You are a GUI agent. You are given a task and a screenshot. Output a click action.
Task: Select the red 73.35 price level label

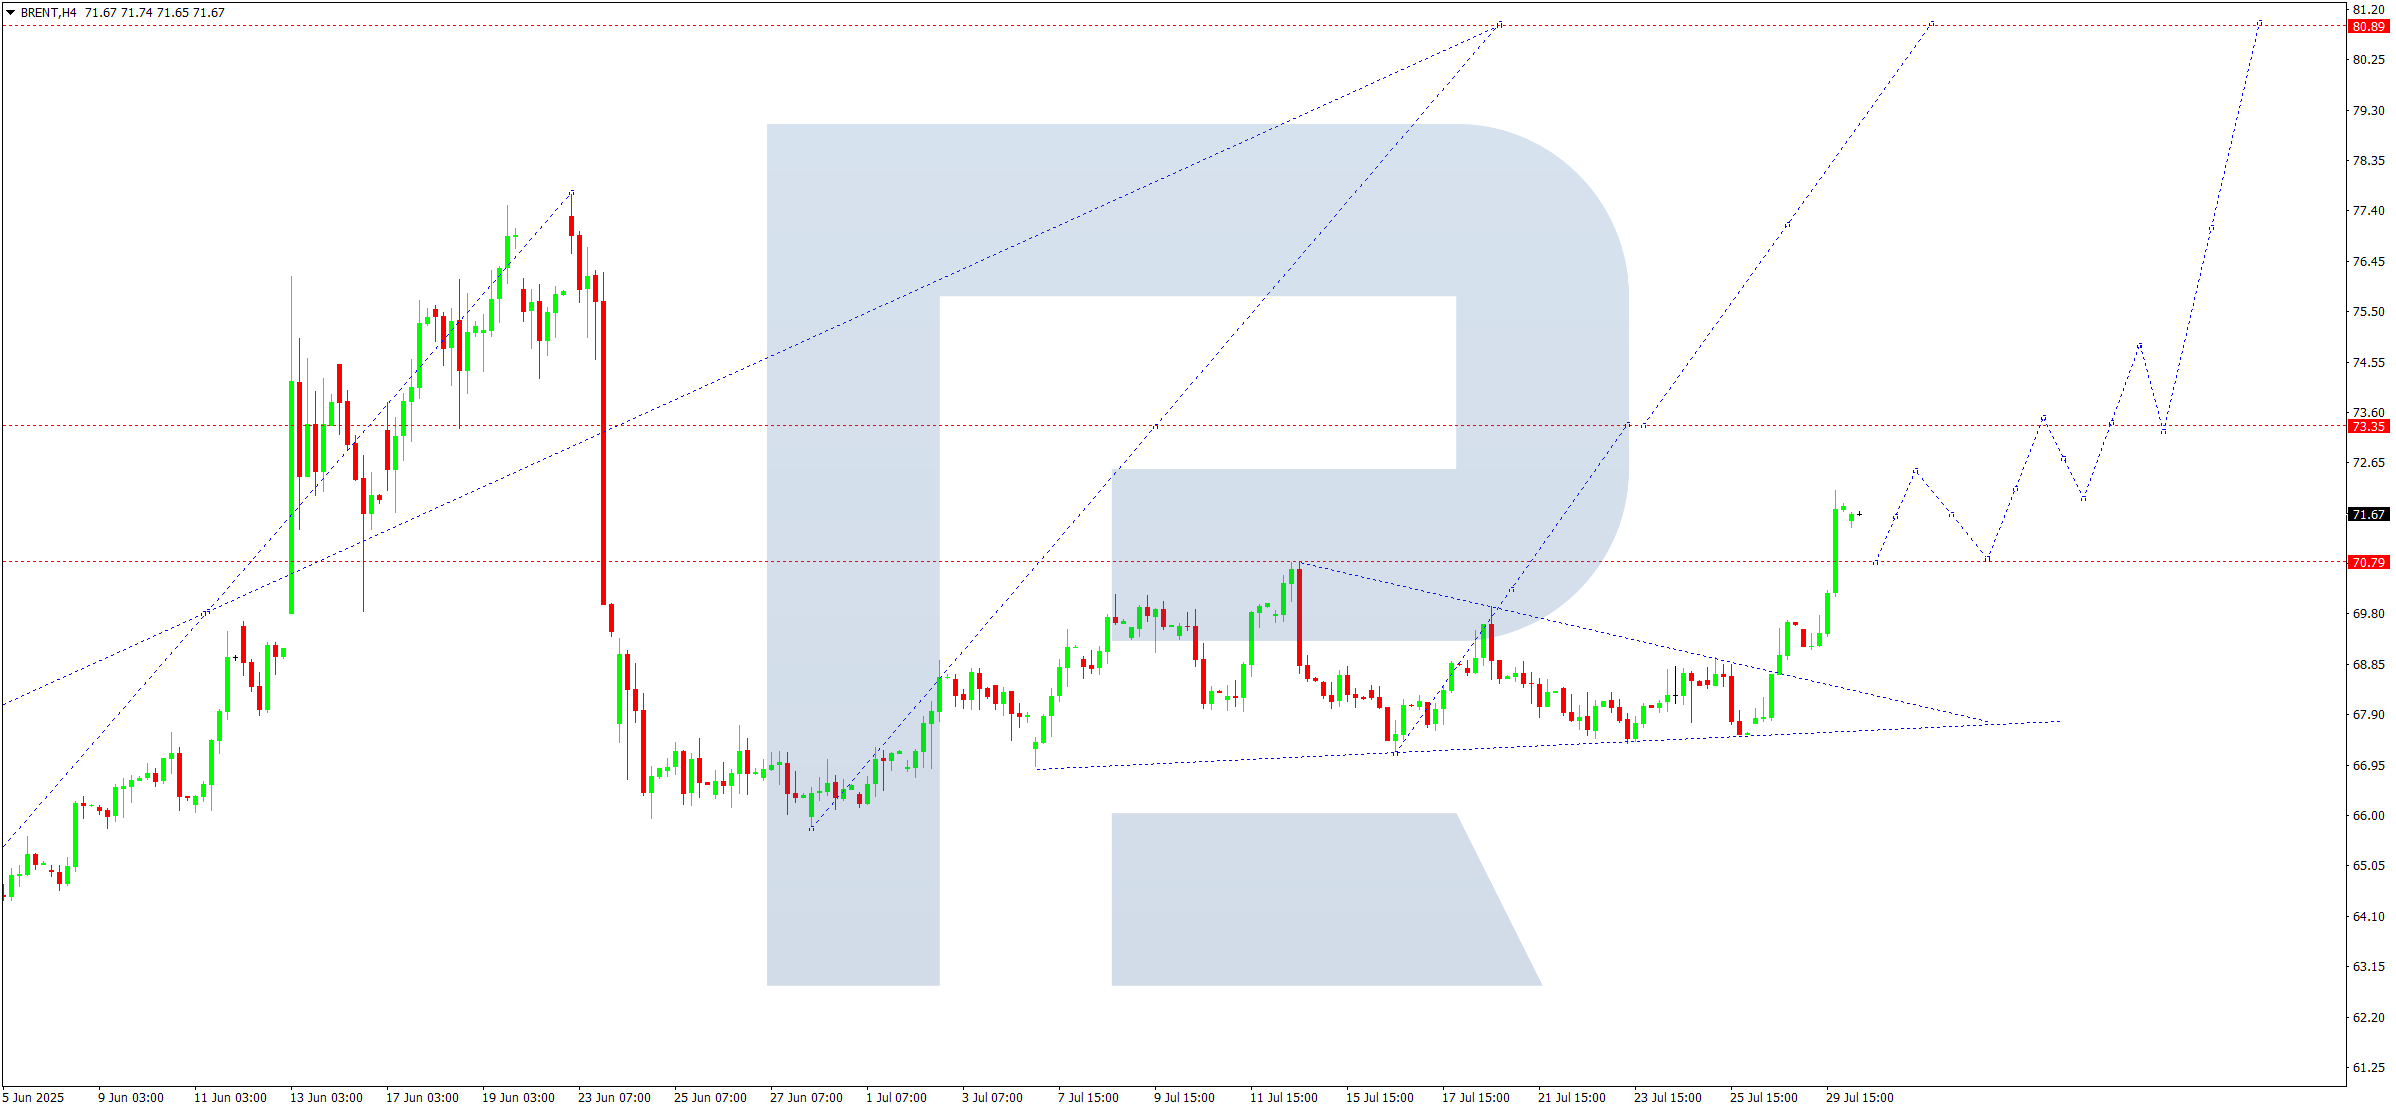click(x=2368, y=427)
